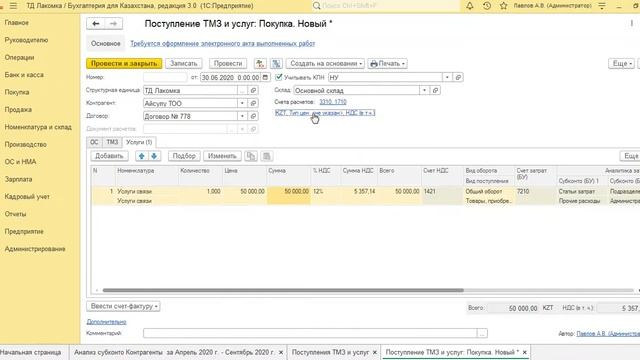Open document structure icon beside postings icon
This screenshot has height=360, width=640.
276,64
